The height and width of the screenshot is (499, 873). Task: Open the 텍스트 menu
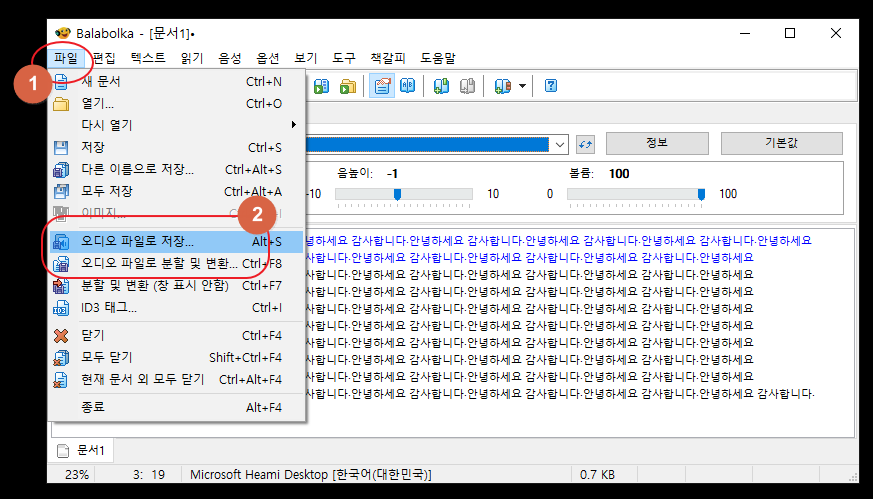pyautogui.click(x=148, y=58)
